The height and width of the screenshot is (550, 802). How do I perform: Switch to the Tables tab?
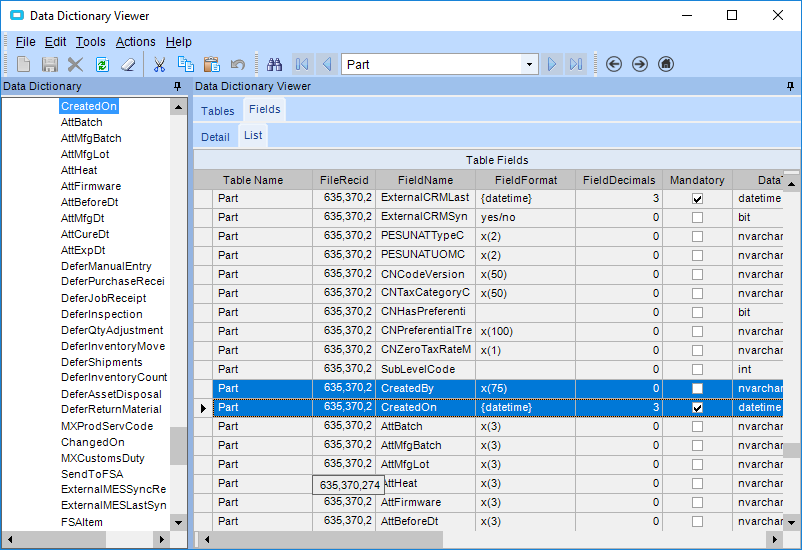[218, 111]
